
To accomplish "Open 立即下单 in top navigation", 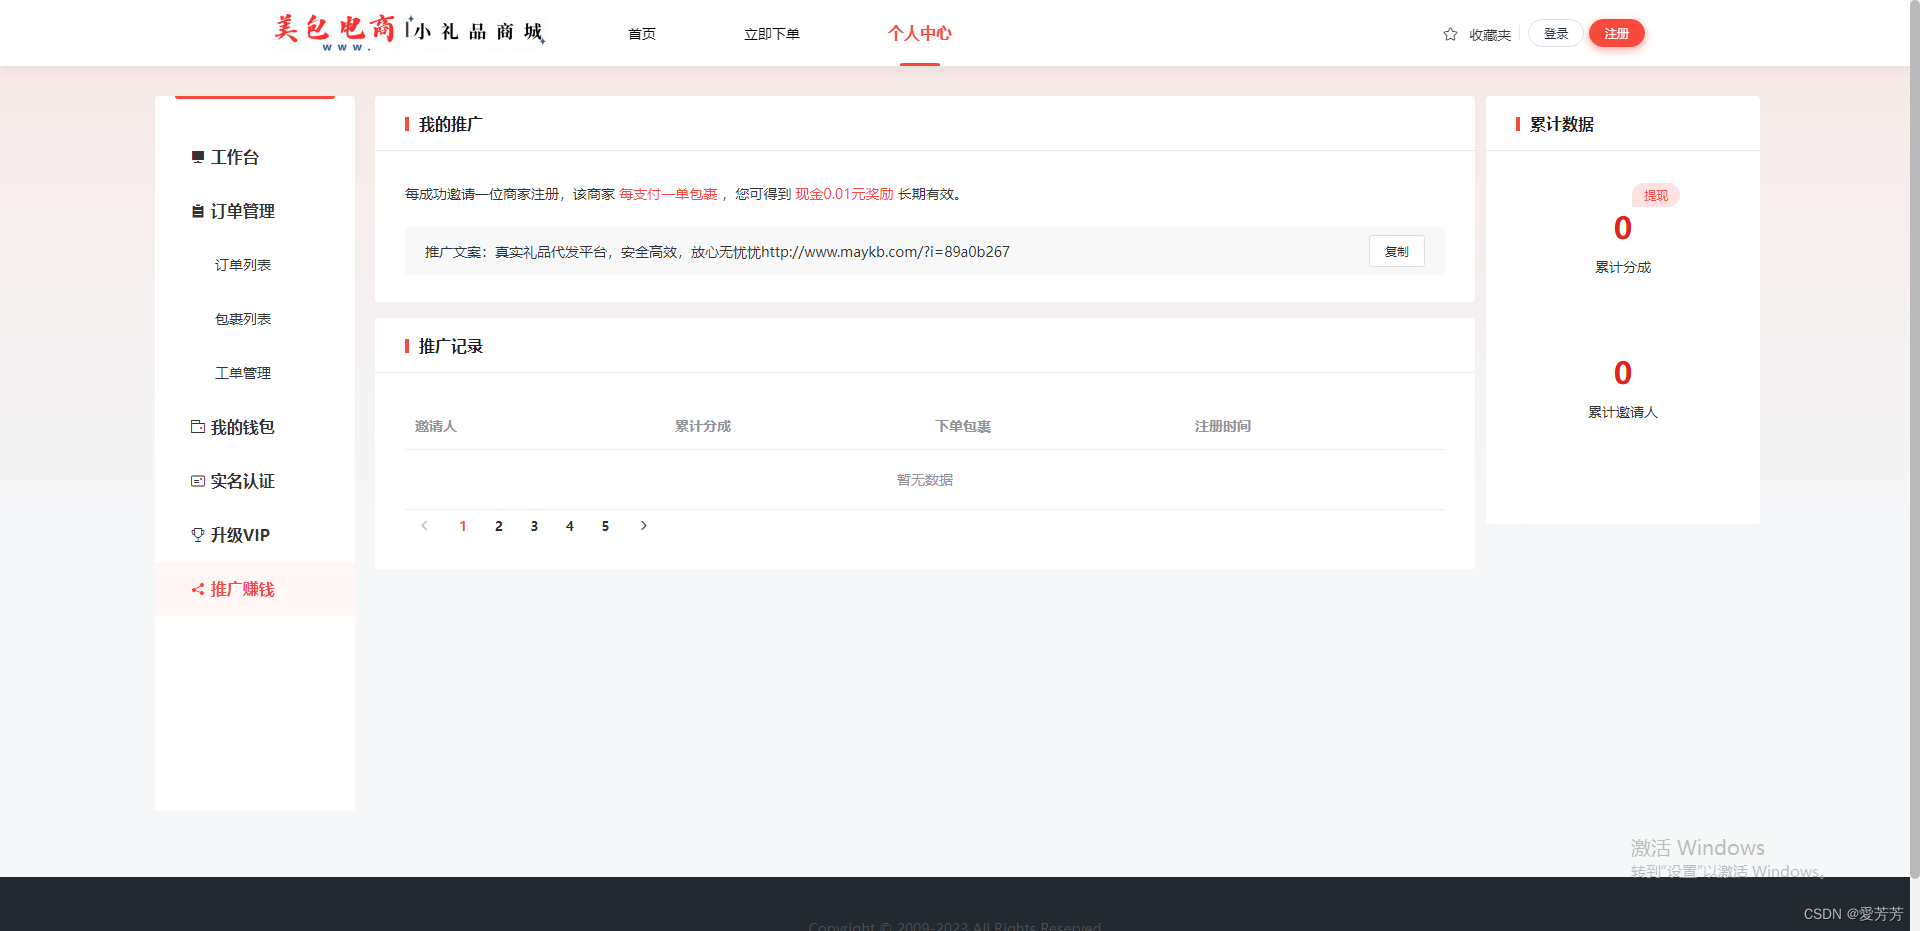I will click(771, 34).
